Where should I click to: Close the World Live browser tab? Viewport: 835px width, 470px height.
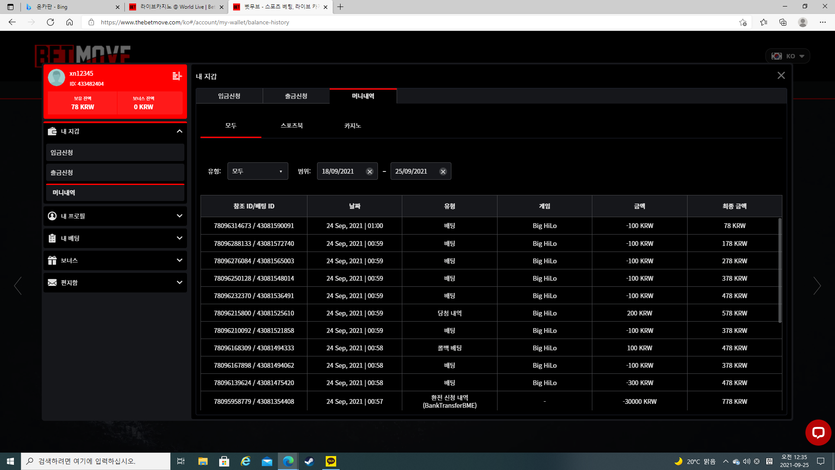coord(222,7)
